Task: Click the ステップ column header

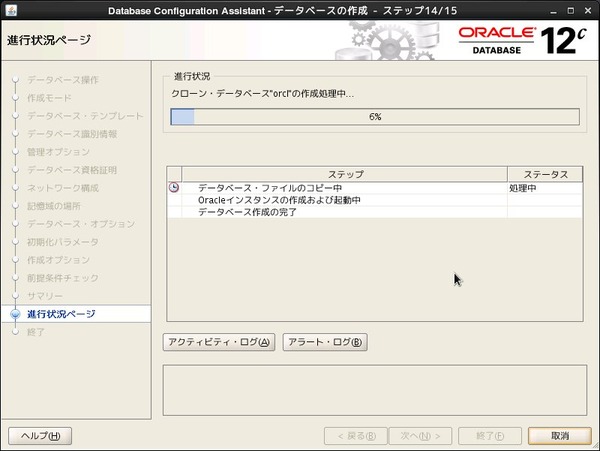Action: click(345, 174)
